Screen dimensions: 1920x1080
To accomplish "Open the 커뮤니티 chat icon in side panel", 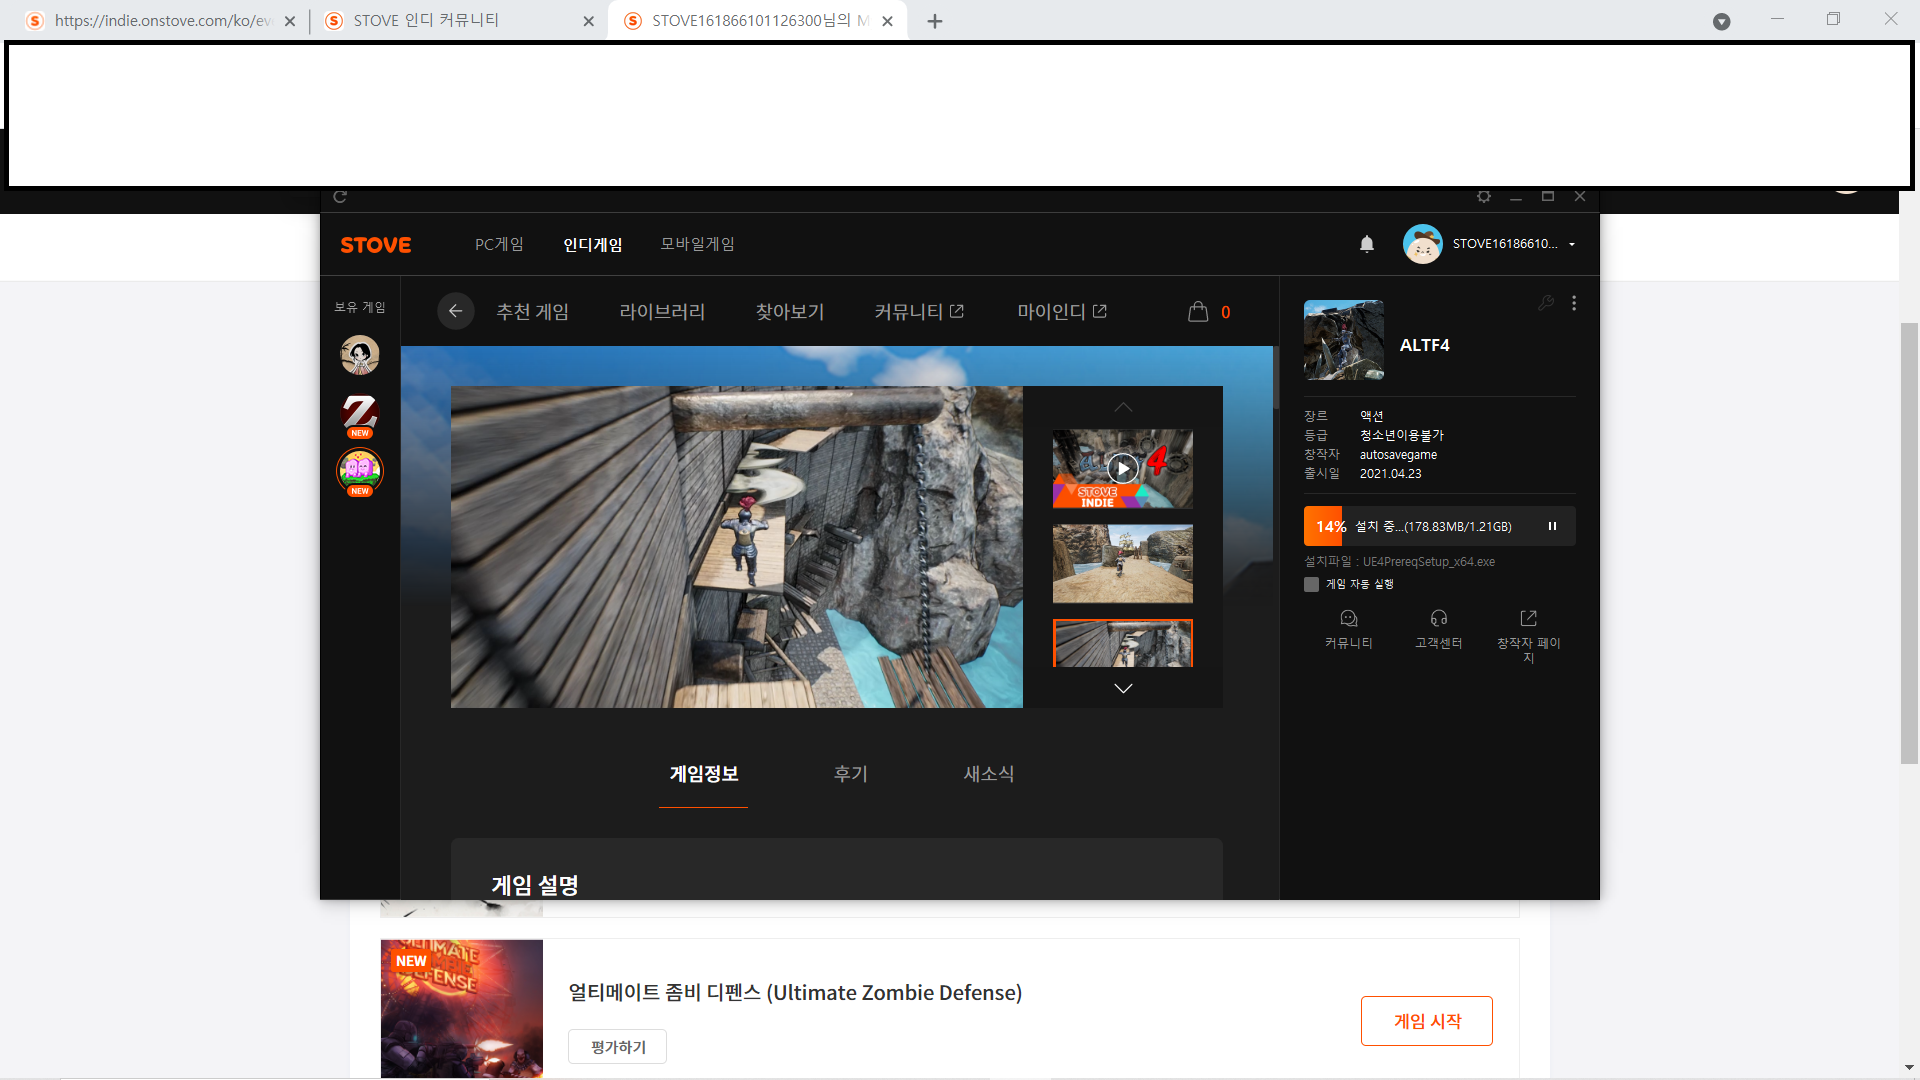I will 1348,619.
